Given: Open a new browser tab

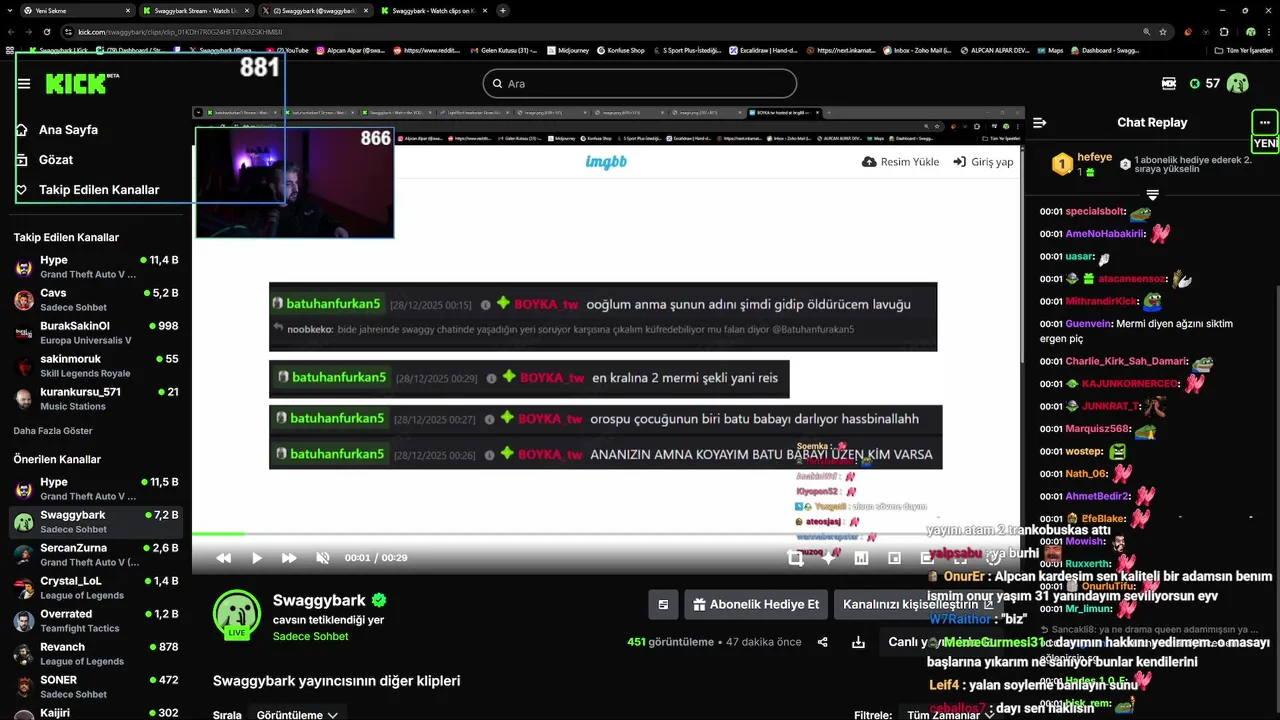Looking at the screenshot, I should pos(502,10).
